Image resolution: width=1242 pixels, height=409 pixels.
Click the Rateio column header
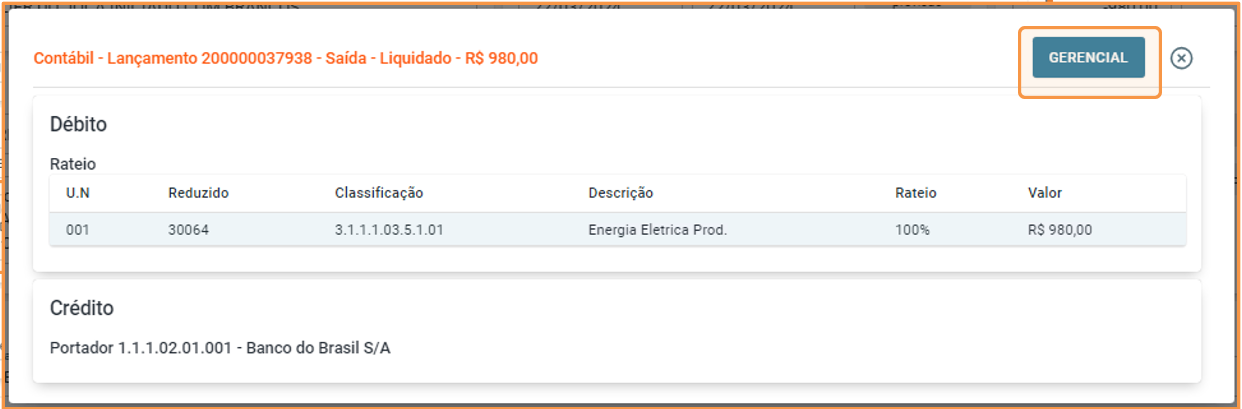(x=916, y=193)
